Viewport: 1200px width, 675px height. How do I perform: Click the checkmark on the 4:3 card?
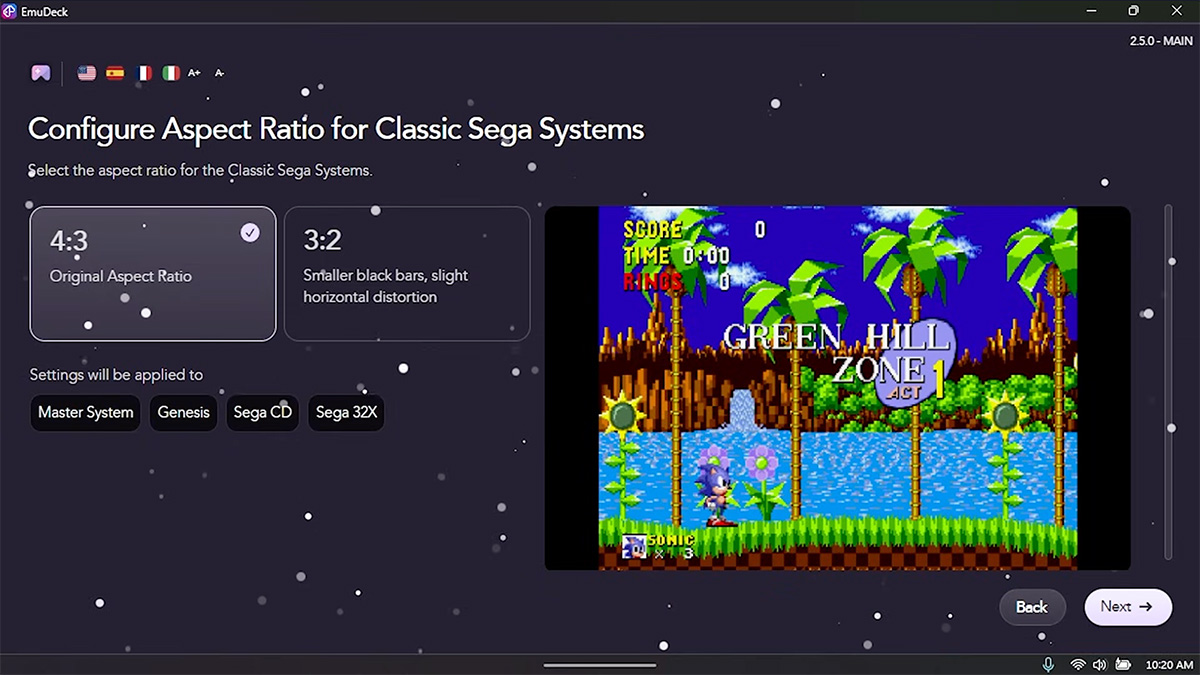click(x=251, y=232)
